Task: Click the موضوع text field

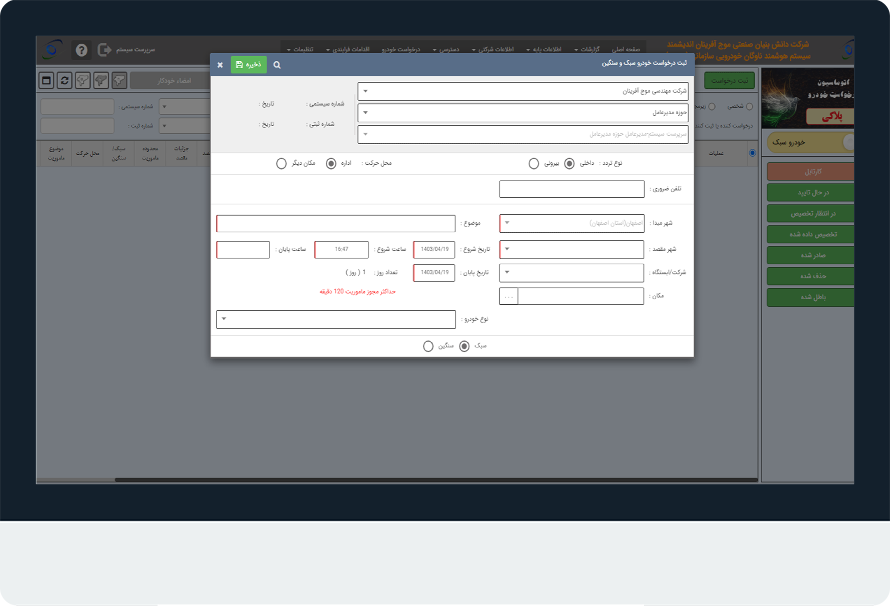Action: pyautogui.click(x=335, y=223)
